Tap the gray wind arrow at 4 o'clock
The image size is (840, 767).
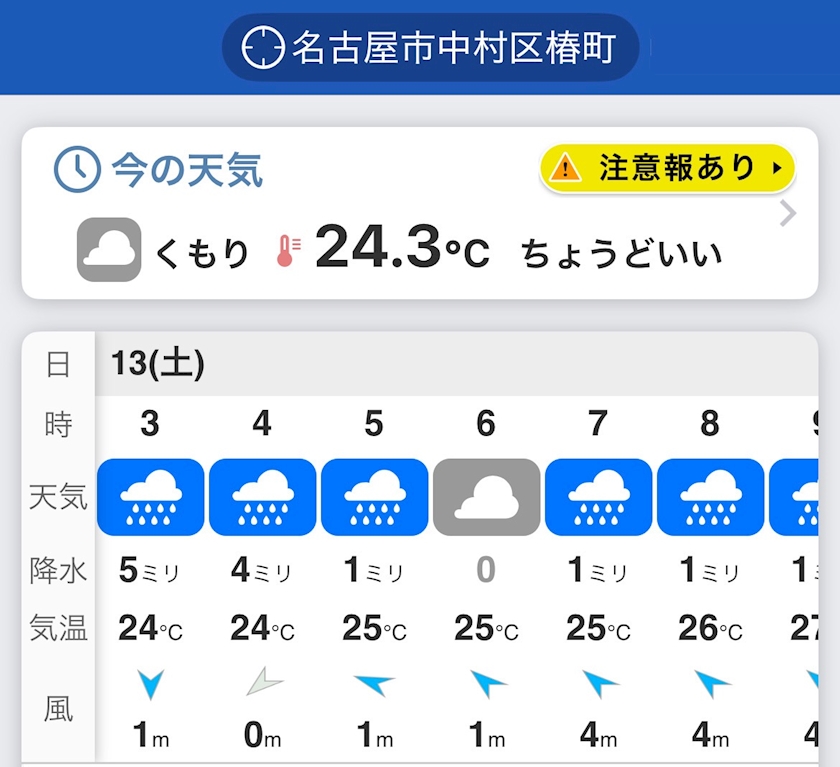point(264,684)
